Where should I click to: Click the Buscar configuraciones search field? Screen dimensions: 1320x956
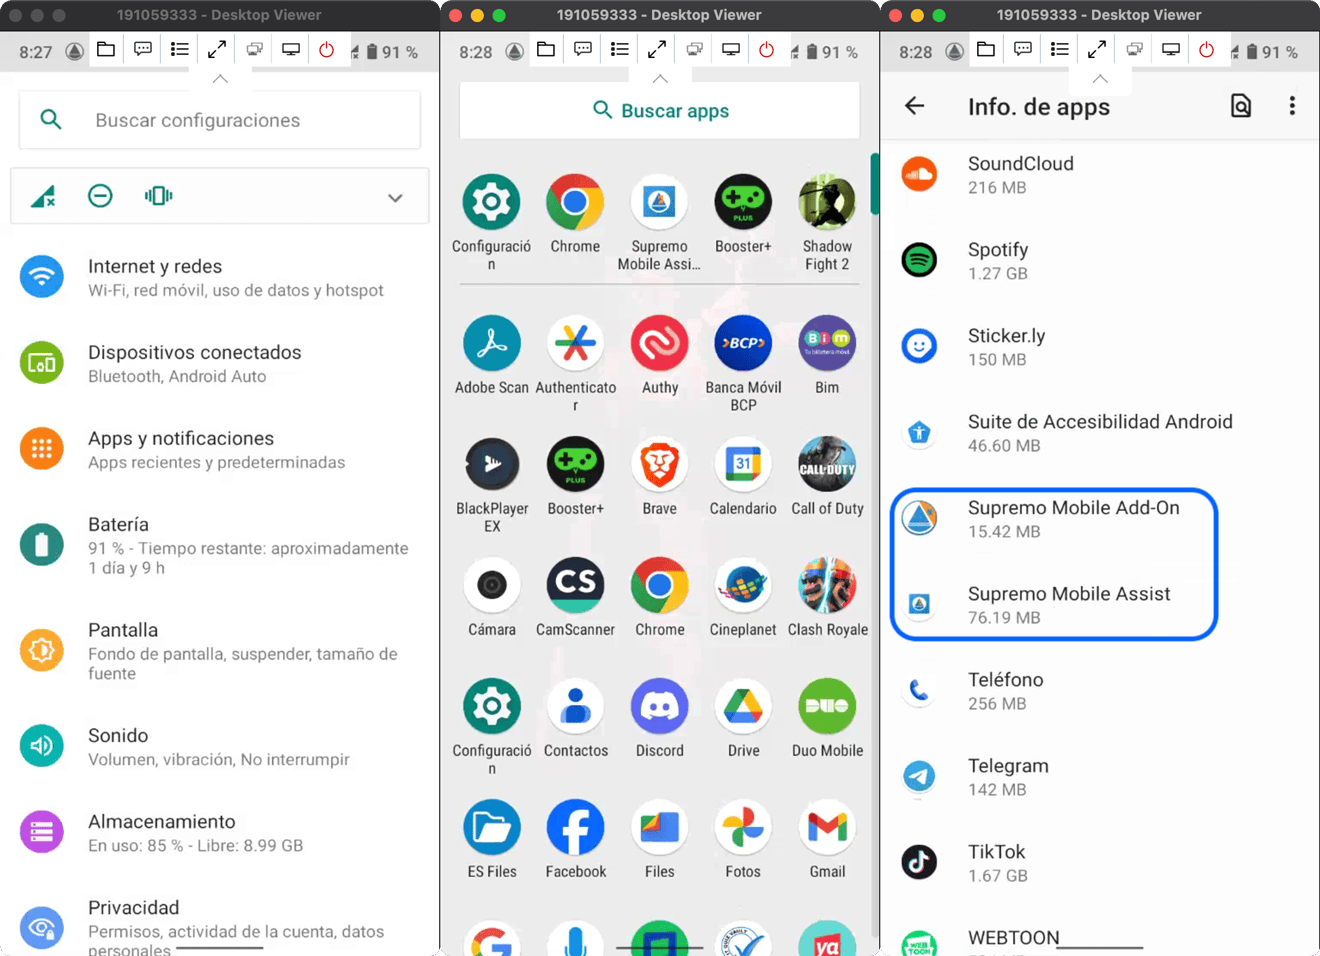tap(219, 119)
